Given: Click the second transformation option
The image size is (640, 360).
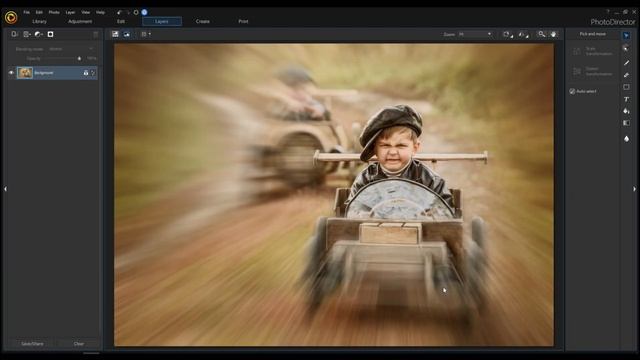Looking at the screenshot, I should 593,71.
